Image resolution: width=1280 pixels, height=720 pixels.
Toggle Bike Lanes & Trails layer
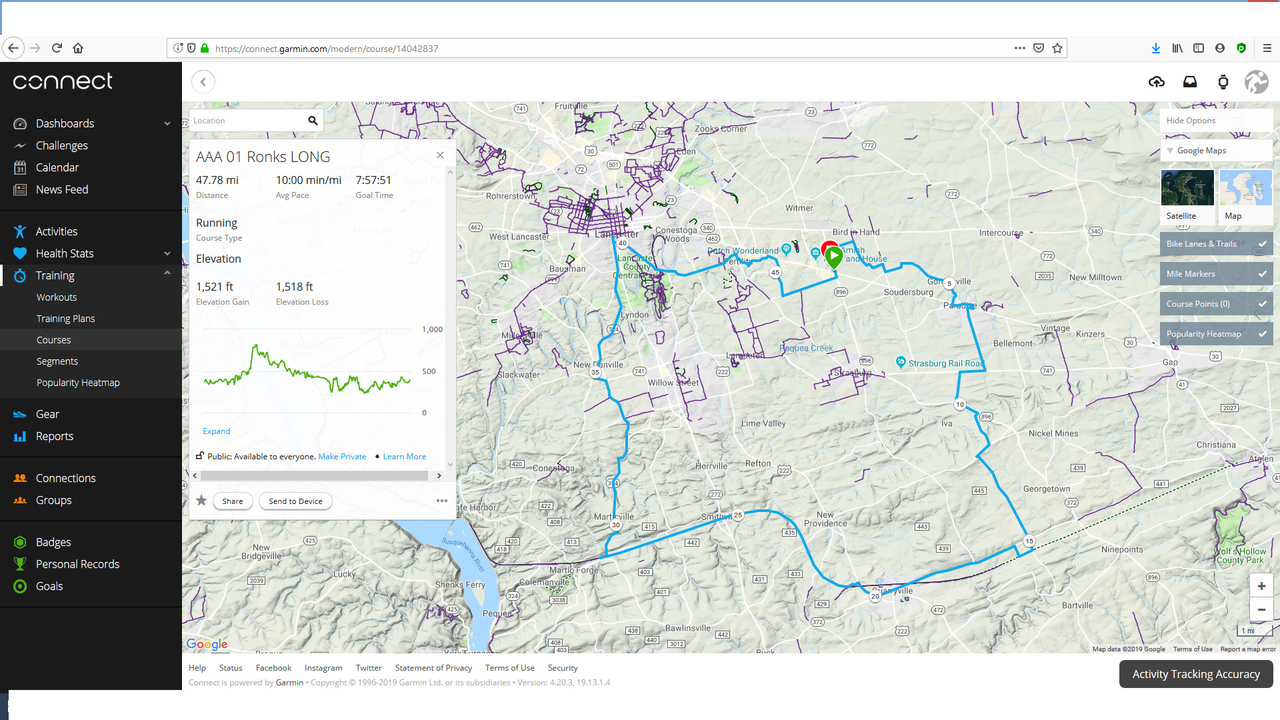1217,244
